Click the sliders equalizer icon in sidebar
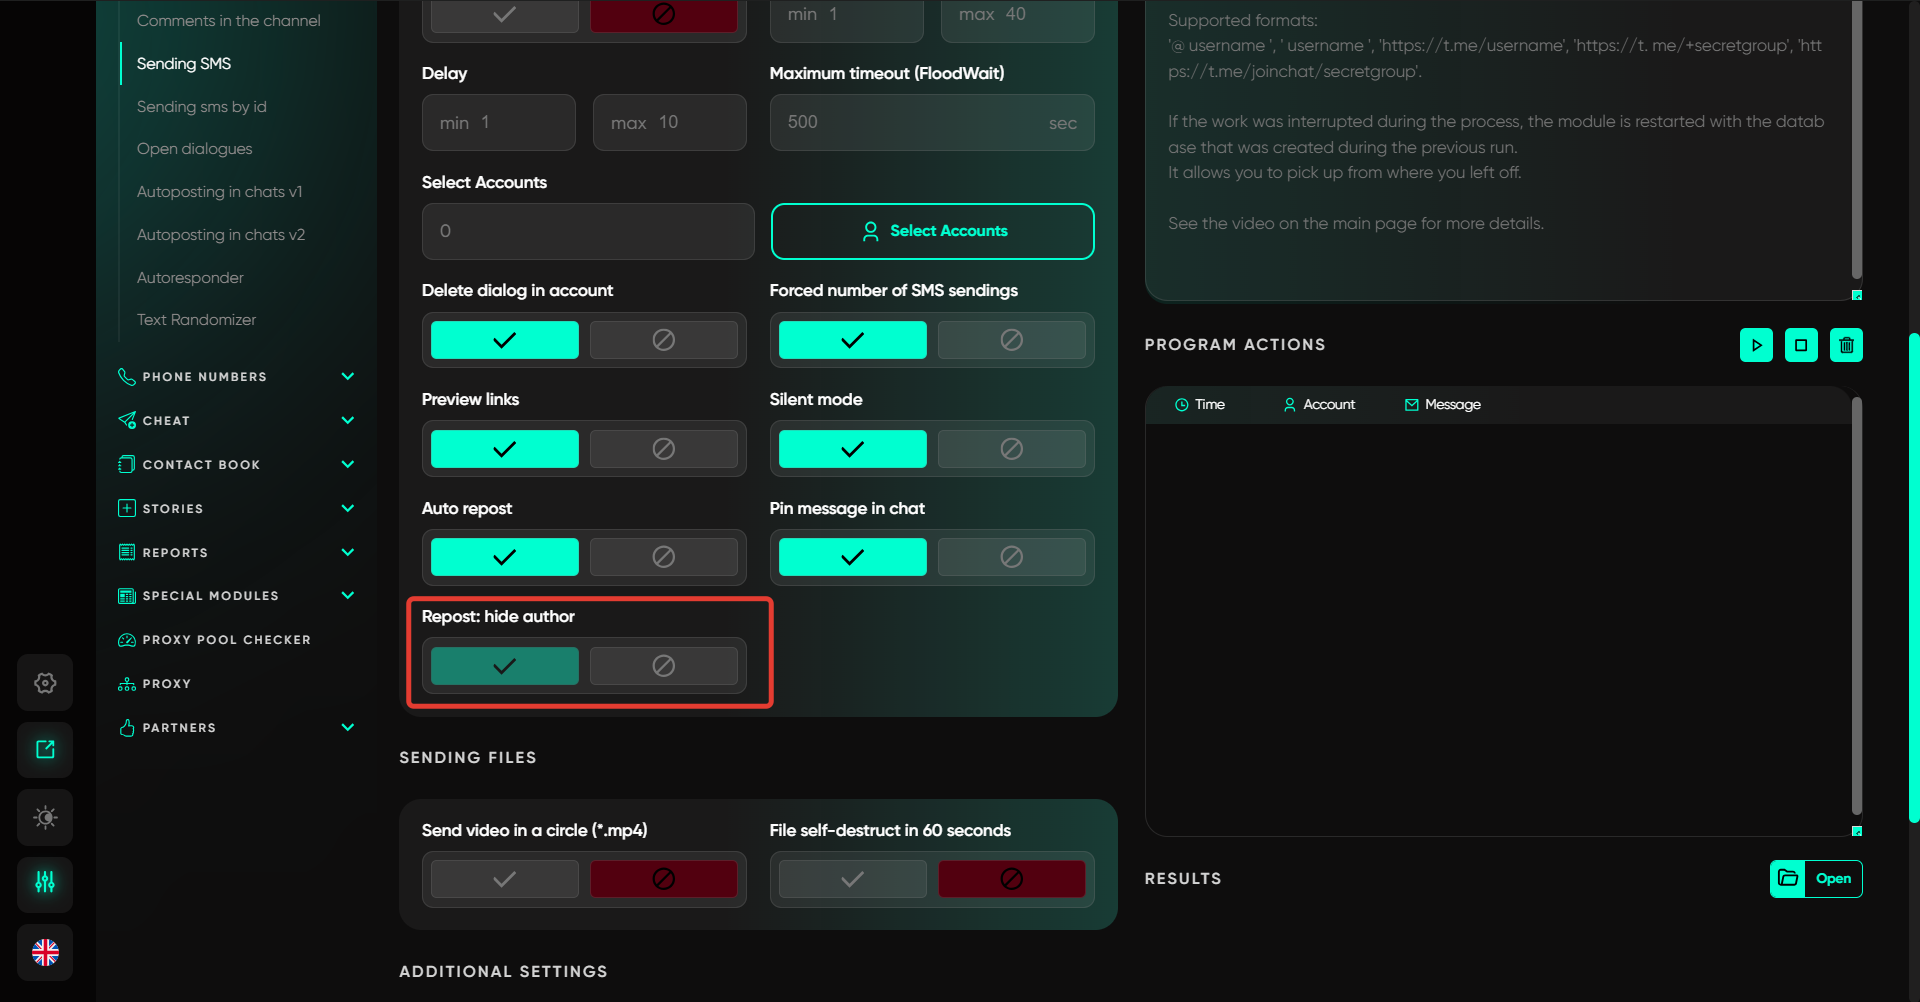Screen dimensions: 1920x1002 tap(45, 882)
